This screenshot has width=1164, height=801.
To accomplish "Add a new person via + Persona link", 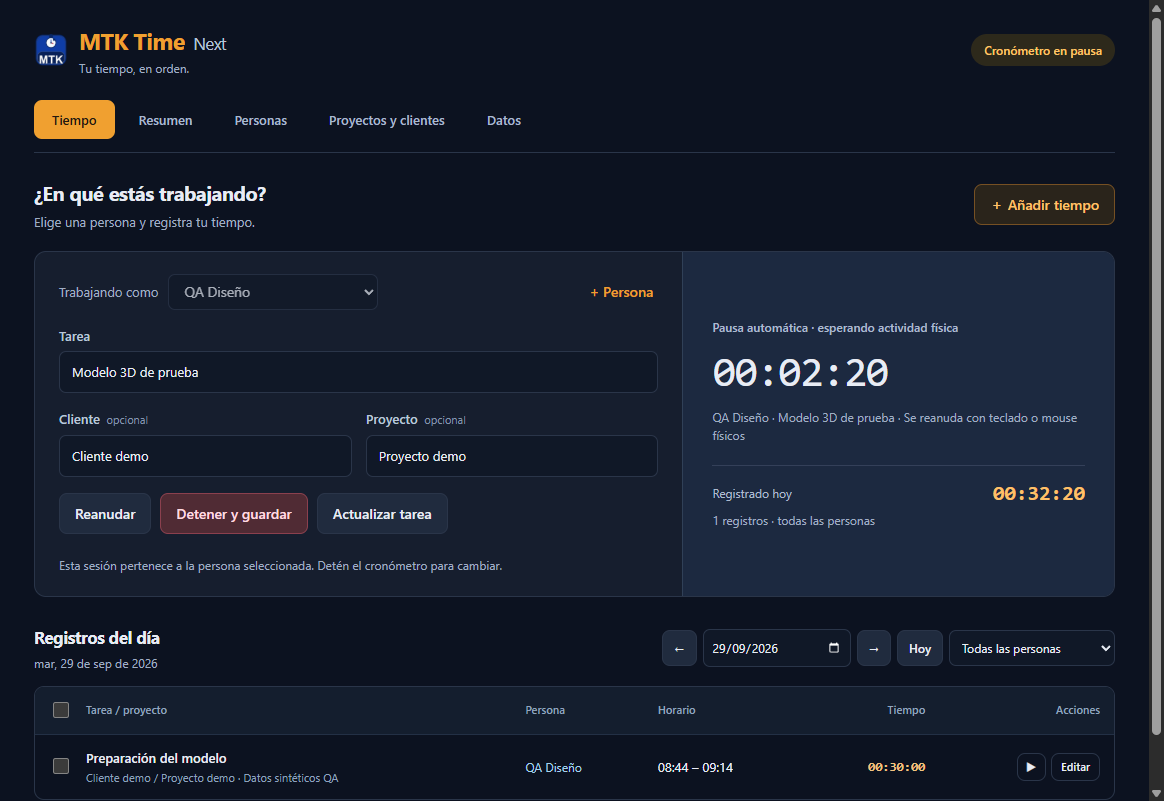I will point(622,292).
